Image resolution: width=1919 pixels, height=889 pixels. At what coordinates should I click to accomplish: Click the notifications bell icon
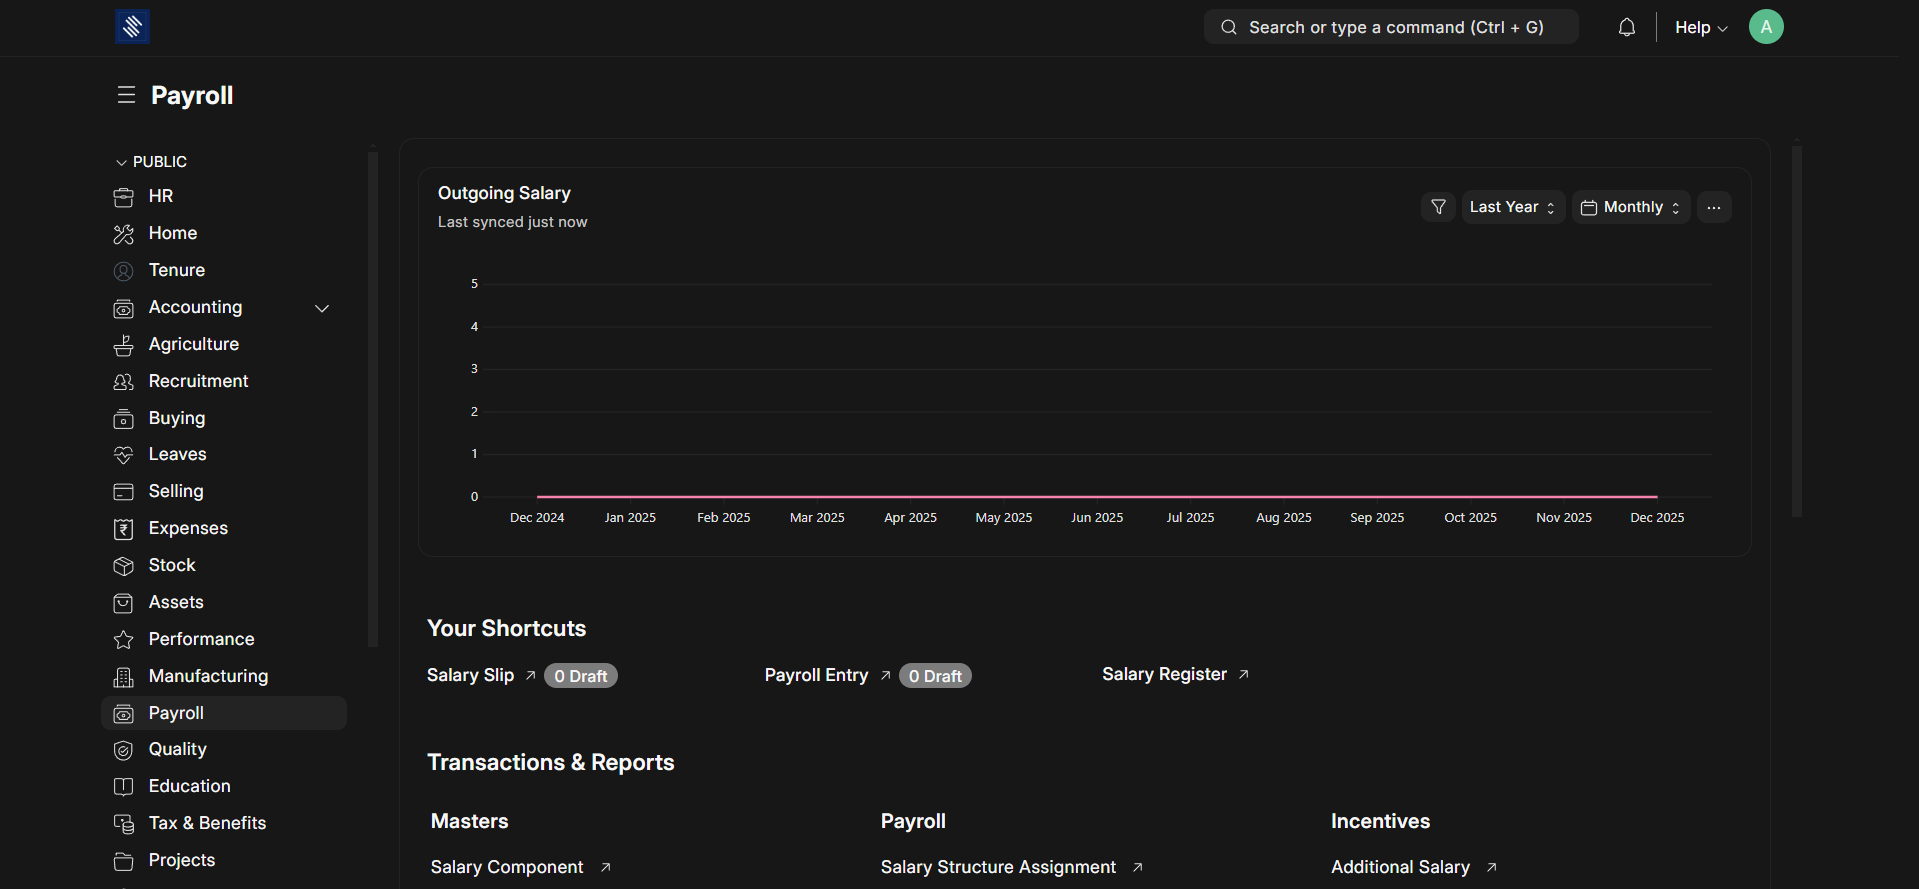tap(1626, 28)
